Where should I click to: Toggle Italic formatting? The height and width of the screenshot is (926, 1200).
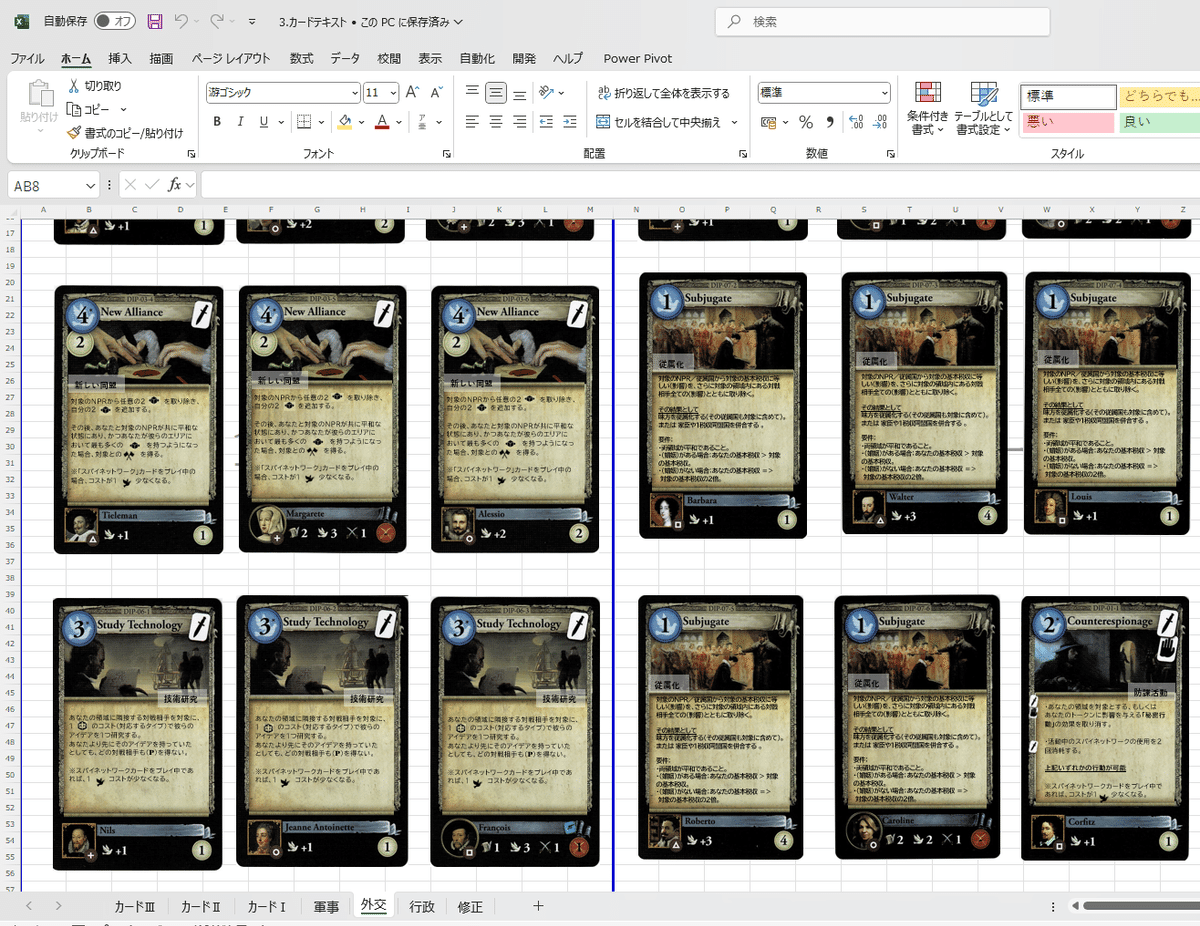point(241,122)
